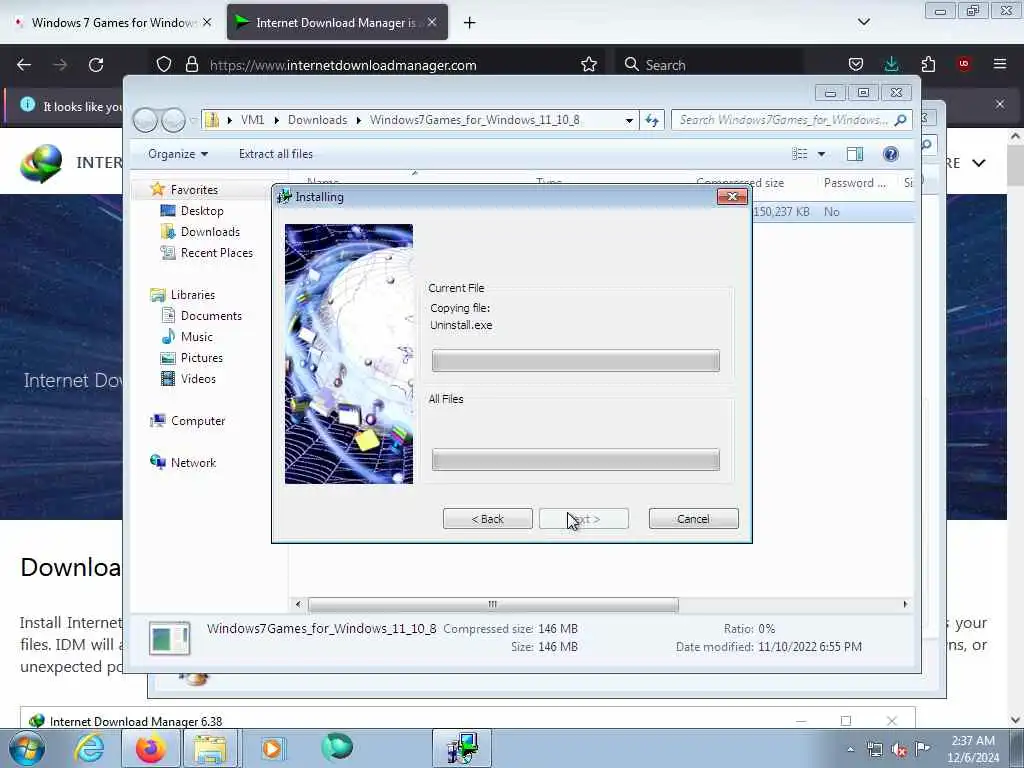This screenshot has height=768, width=1024.
Task: Open Windows Media Player from taskbar
Action: click(272, 748)
